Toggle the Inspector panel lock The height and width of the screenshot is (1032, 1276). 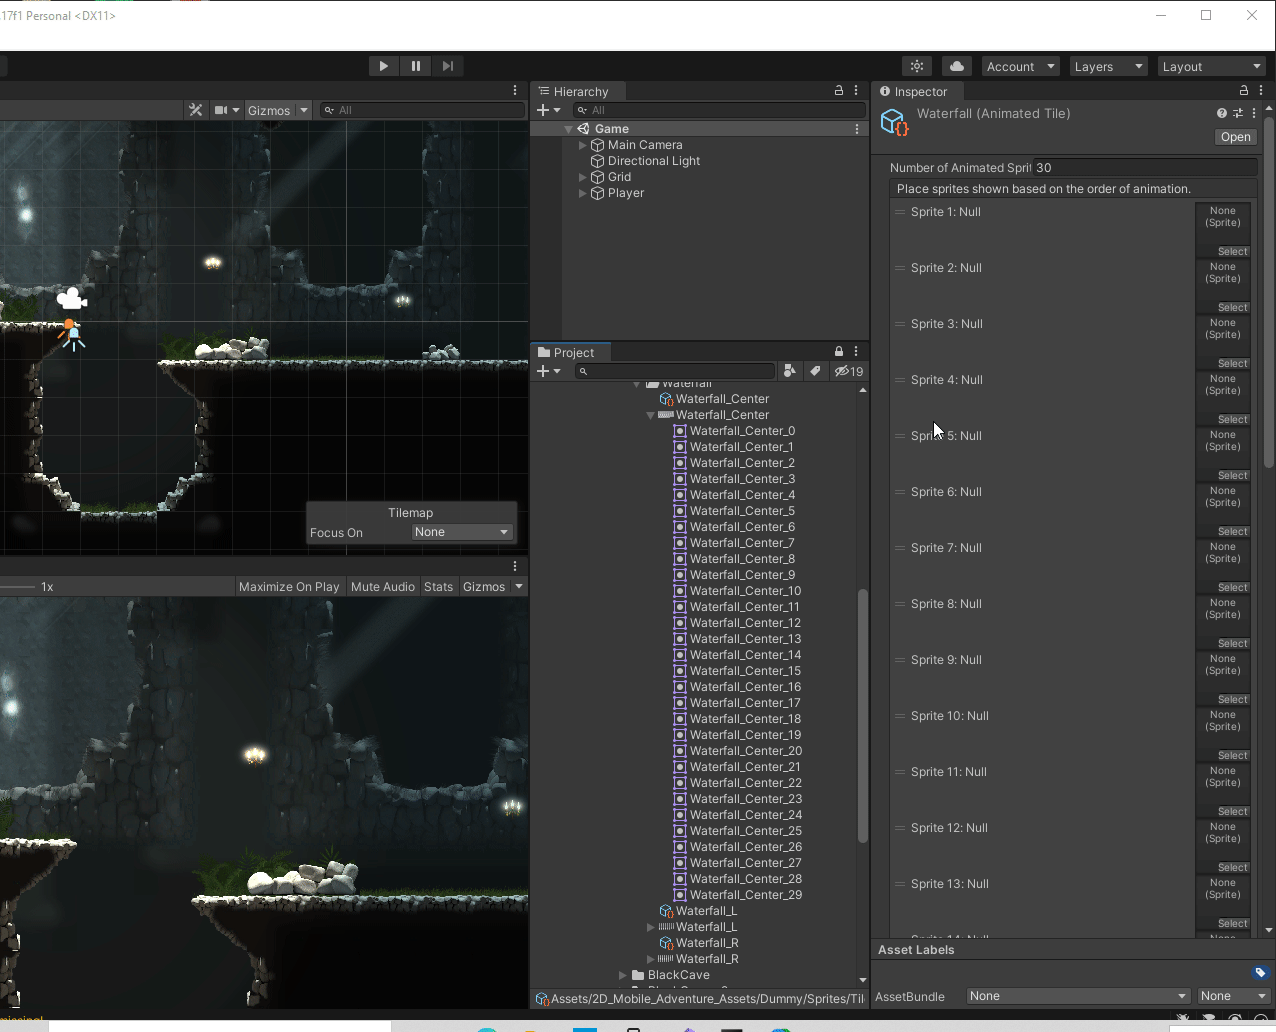1244,90
